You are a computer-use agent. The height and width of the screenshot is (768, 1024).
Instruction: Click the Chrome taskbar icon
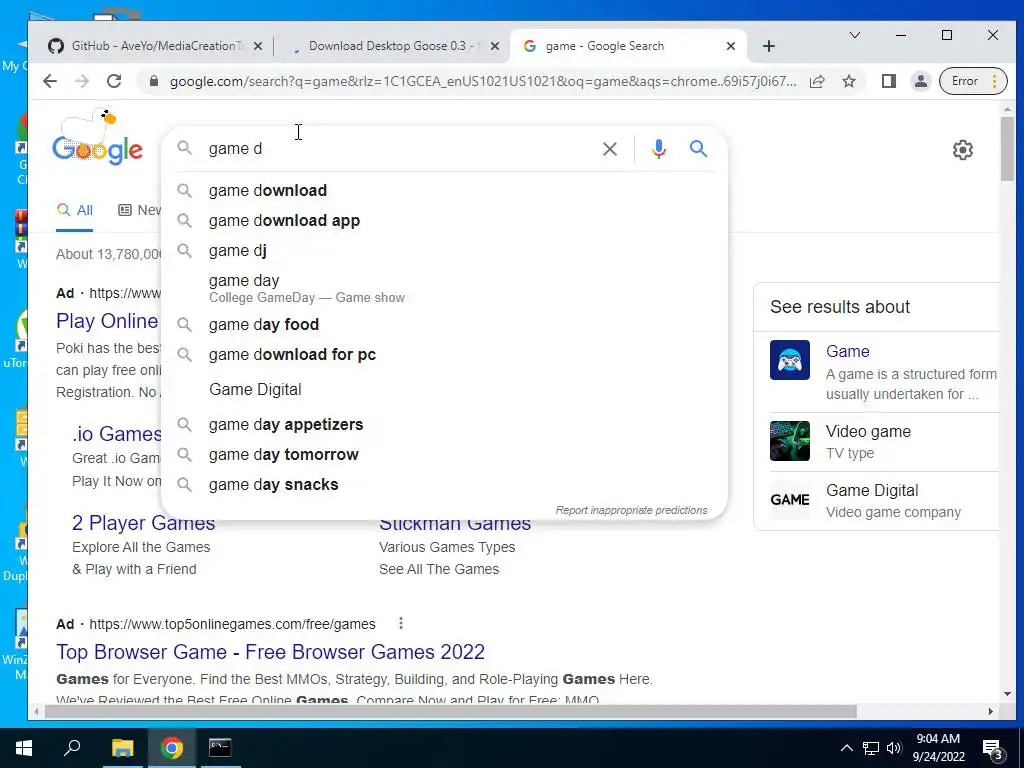172,748
